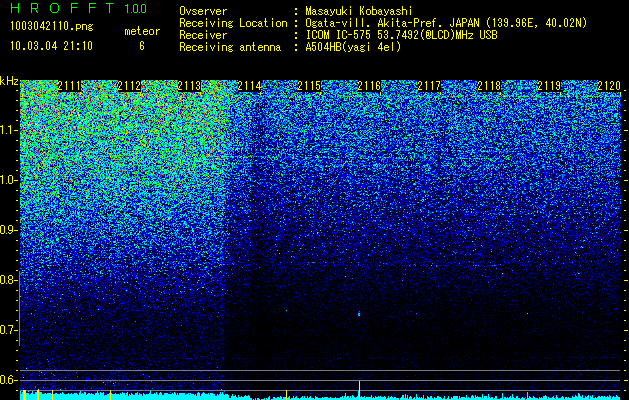Click the 2115 time marker

point(309,86)
